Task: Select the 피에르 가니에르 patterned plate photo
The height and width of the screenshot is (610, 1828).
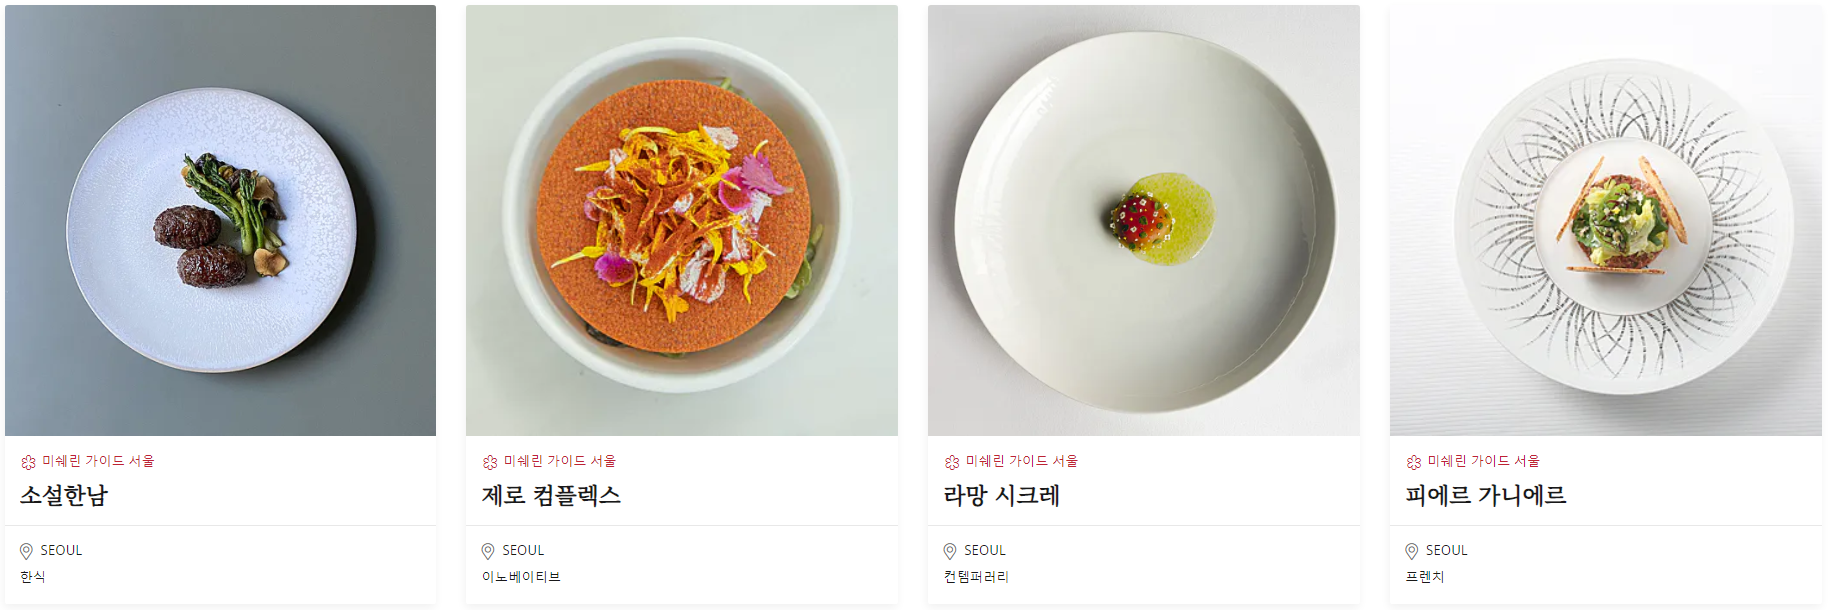Action: coord(1606,220)
